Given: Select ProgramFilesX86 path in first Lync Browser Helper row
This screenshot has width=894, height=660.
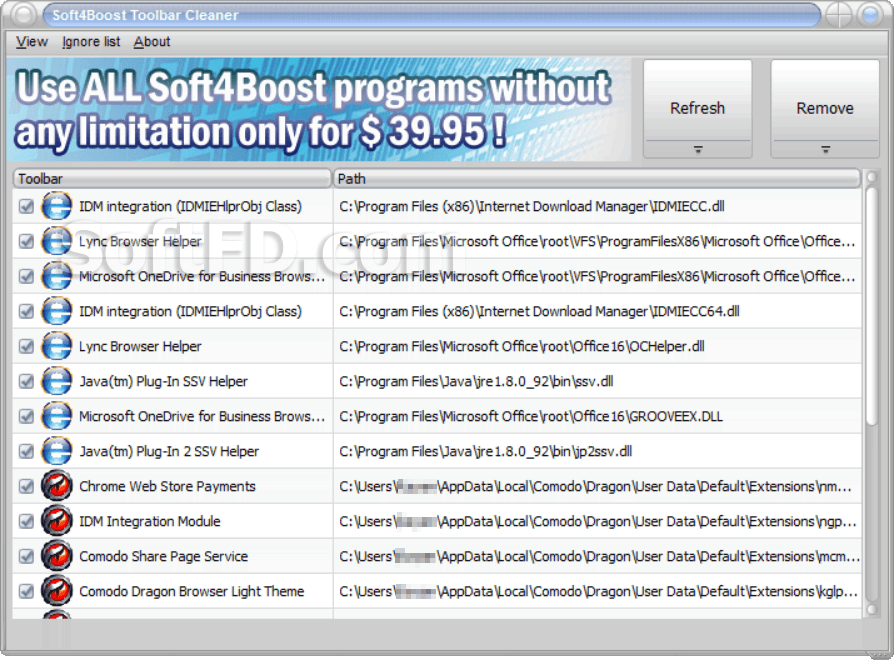Looking at the screenshot, I should [x=597, y=241].
